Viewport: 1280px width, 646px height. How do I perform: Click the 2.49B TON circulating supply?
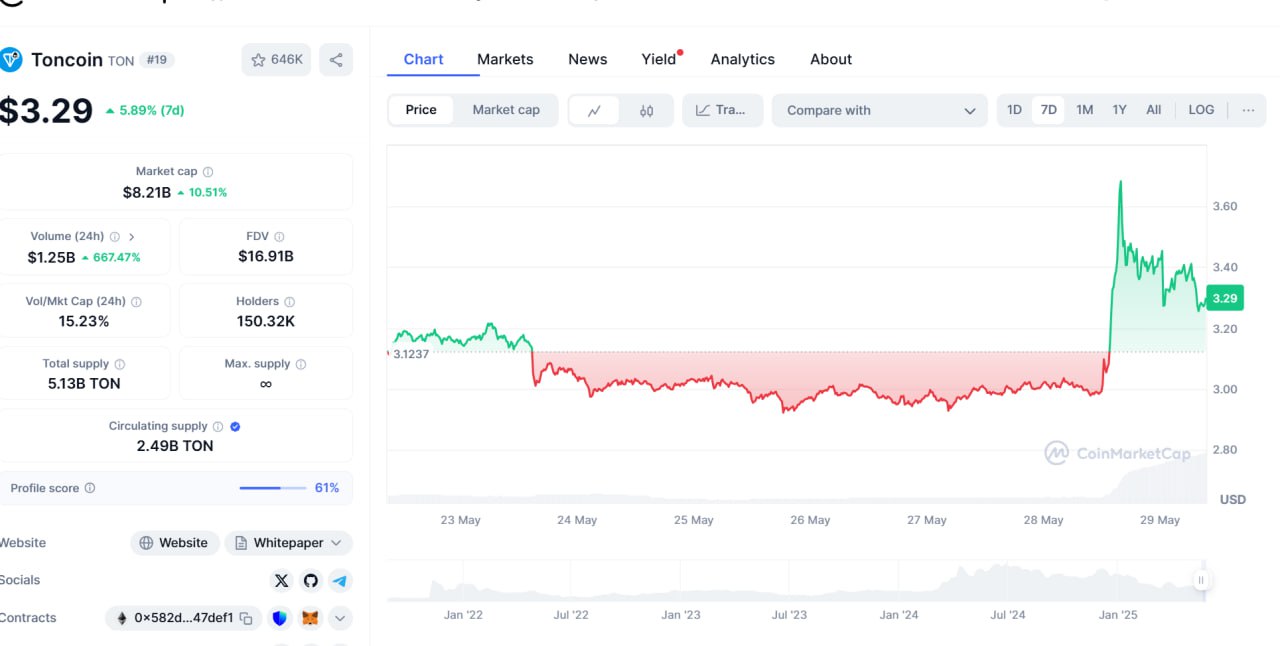(175, 446)
